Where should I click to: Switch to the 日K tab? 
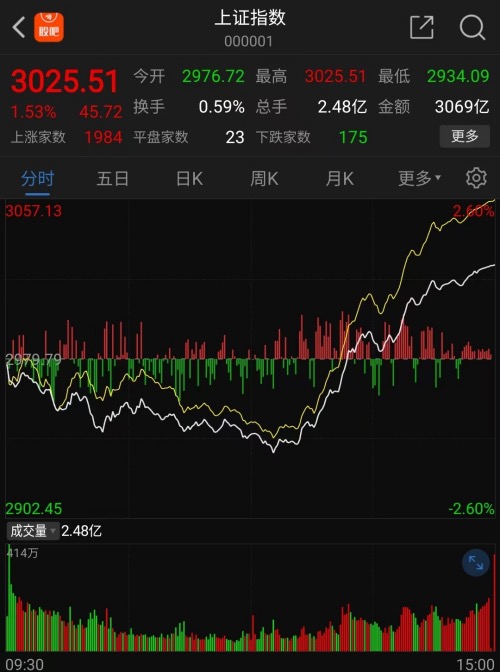(189, 178)
